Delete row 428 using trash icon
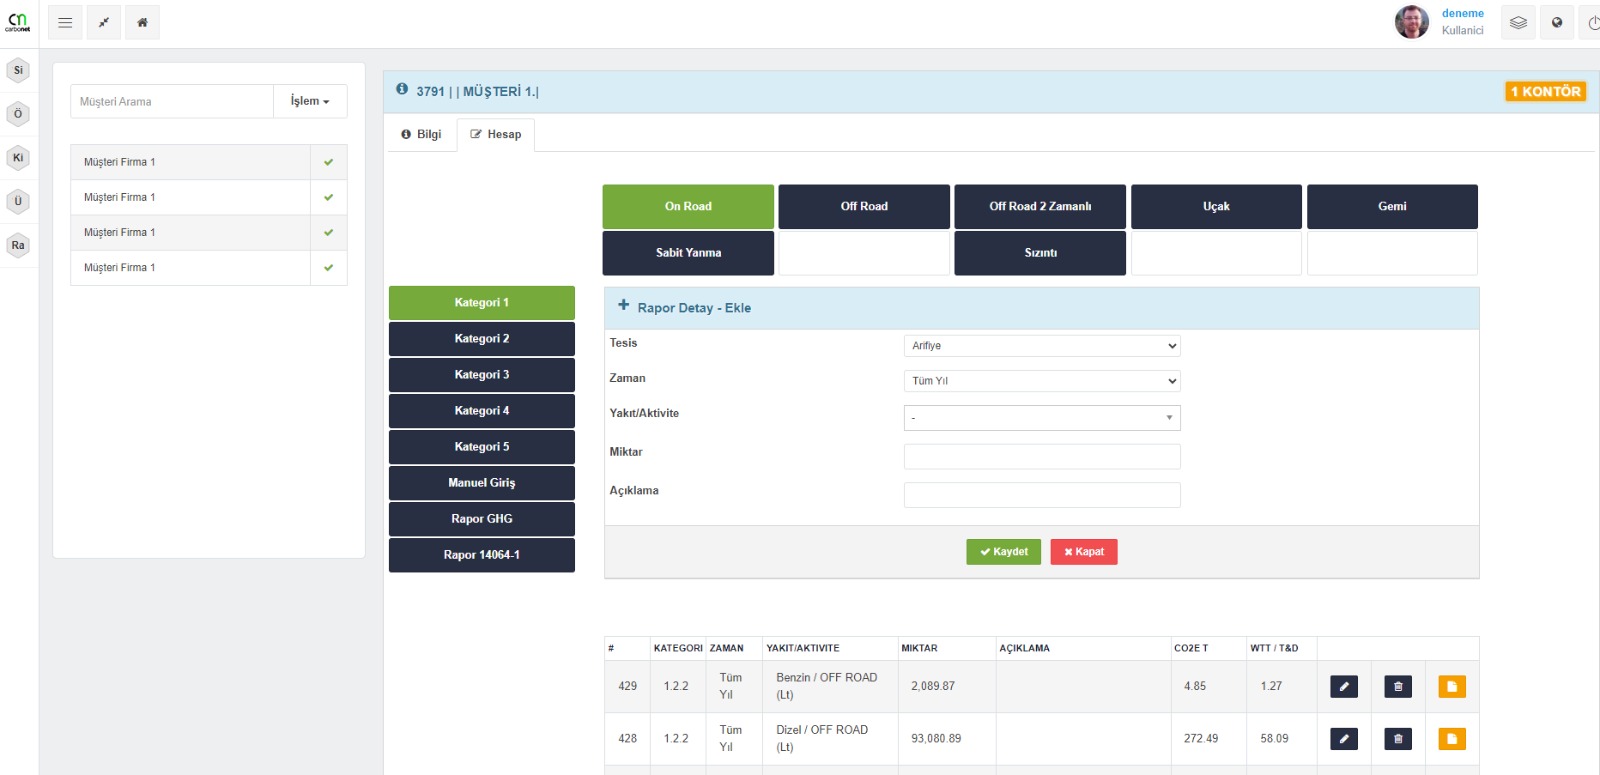Image resolution: width=1600 pixels, height=775 pixels. (1398, 739)
